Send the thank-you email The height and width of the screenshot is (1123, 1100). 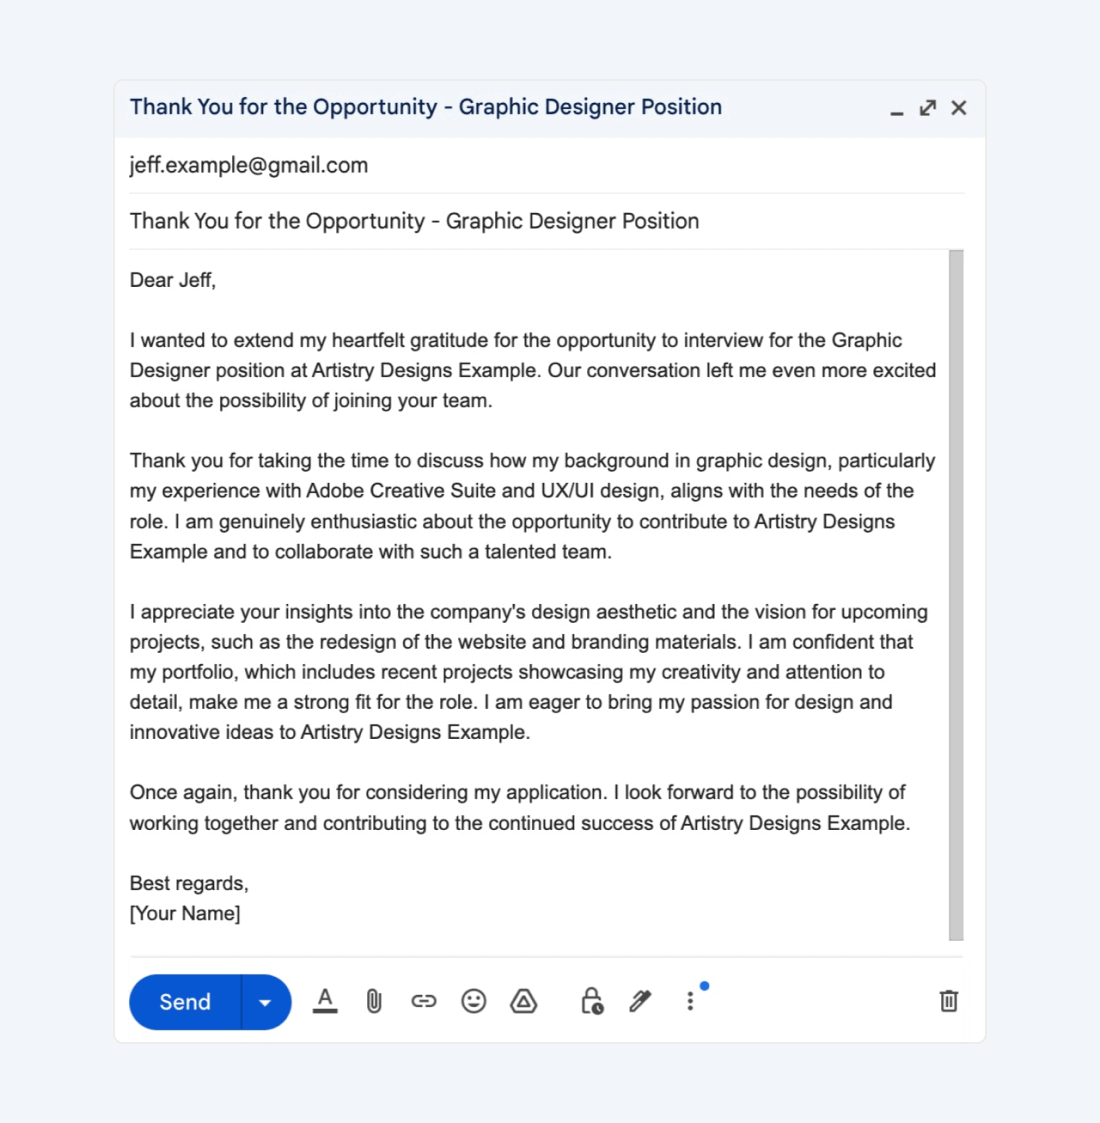pyautogui.click(x=185, y=1001)
